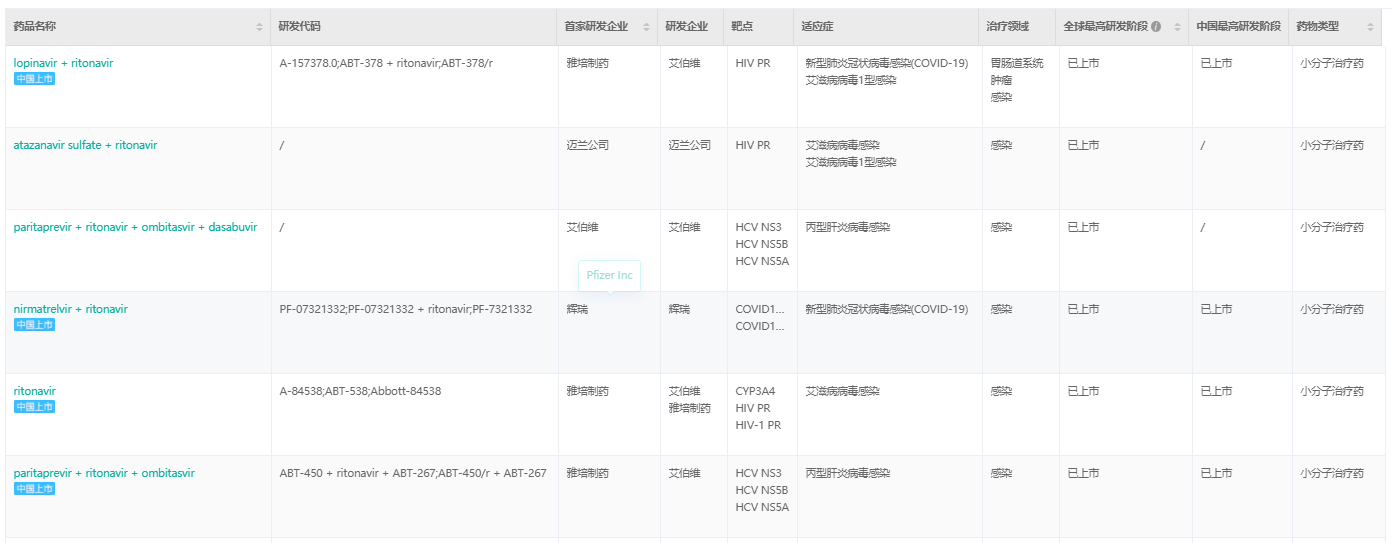Click 迈兰公司 in 首家研发企业 column

(588, 145)
